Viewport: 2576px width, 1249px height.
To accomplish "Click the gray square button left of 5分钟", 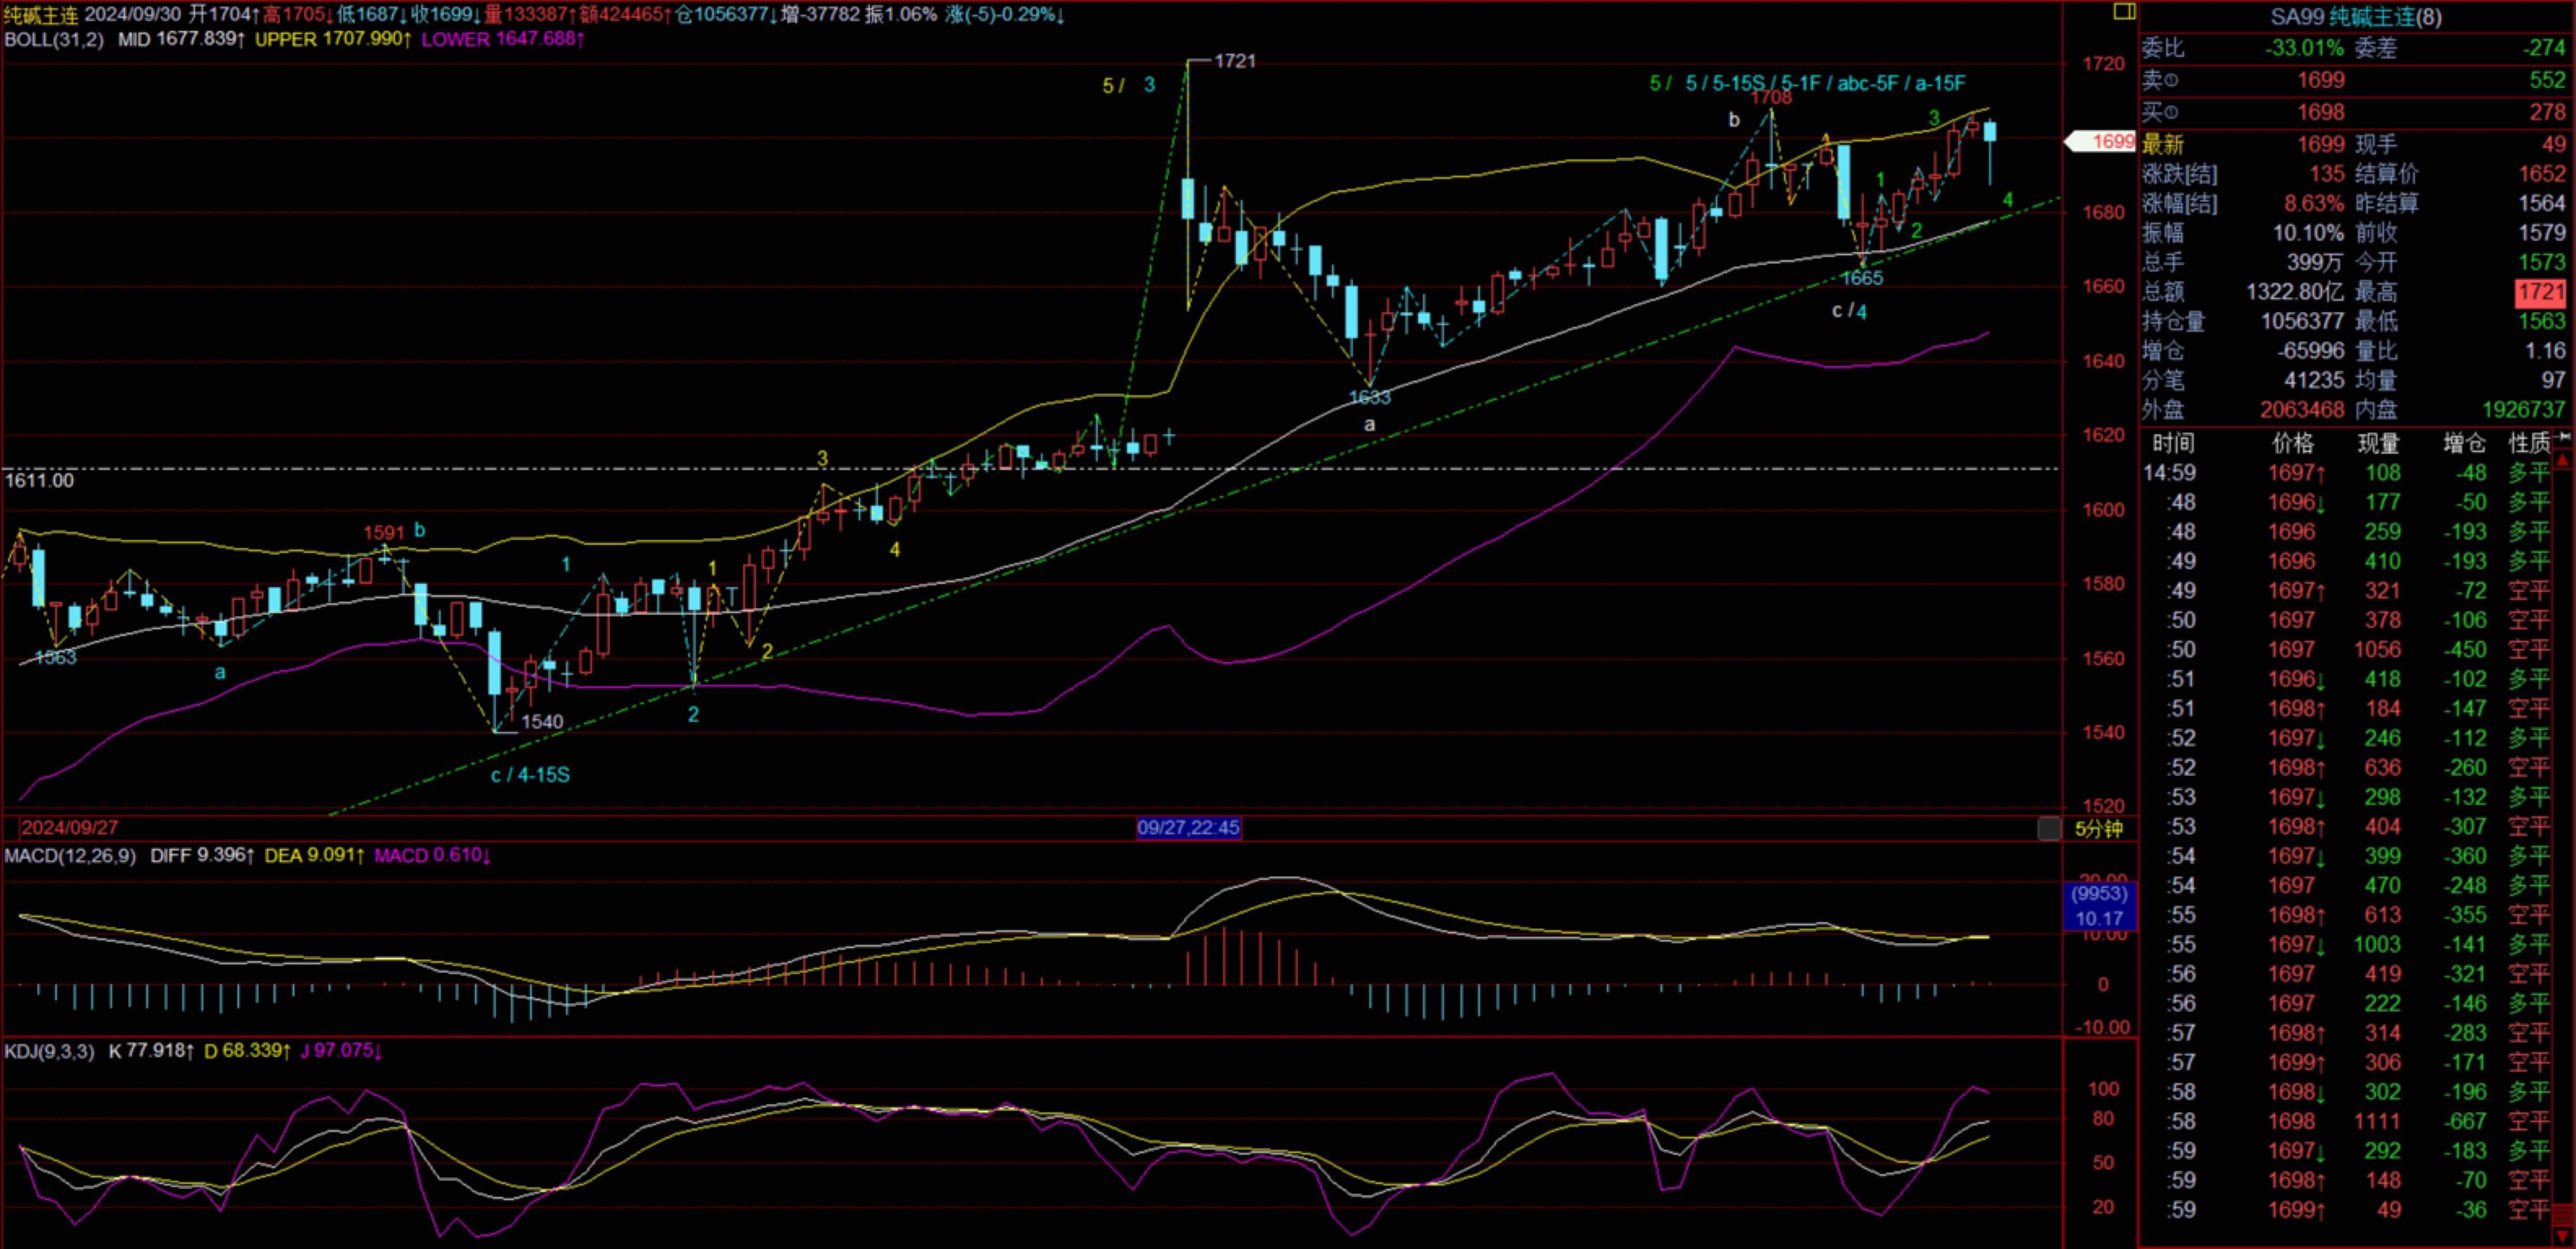I will tap(2049, 828).
